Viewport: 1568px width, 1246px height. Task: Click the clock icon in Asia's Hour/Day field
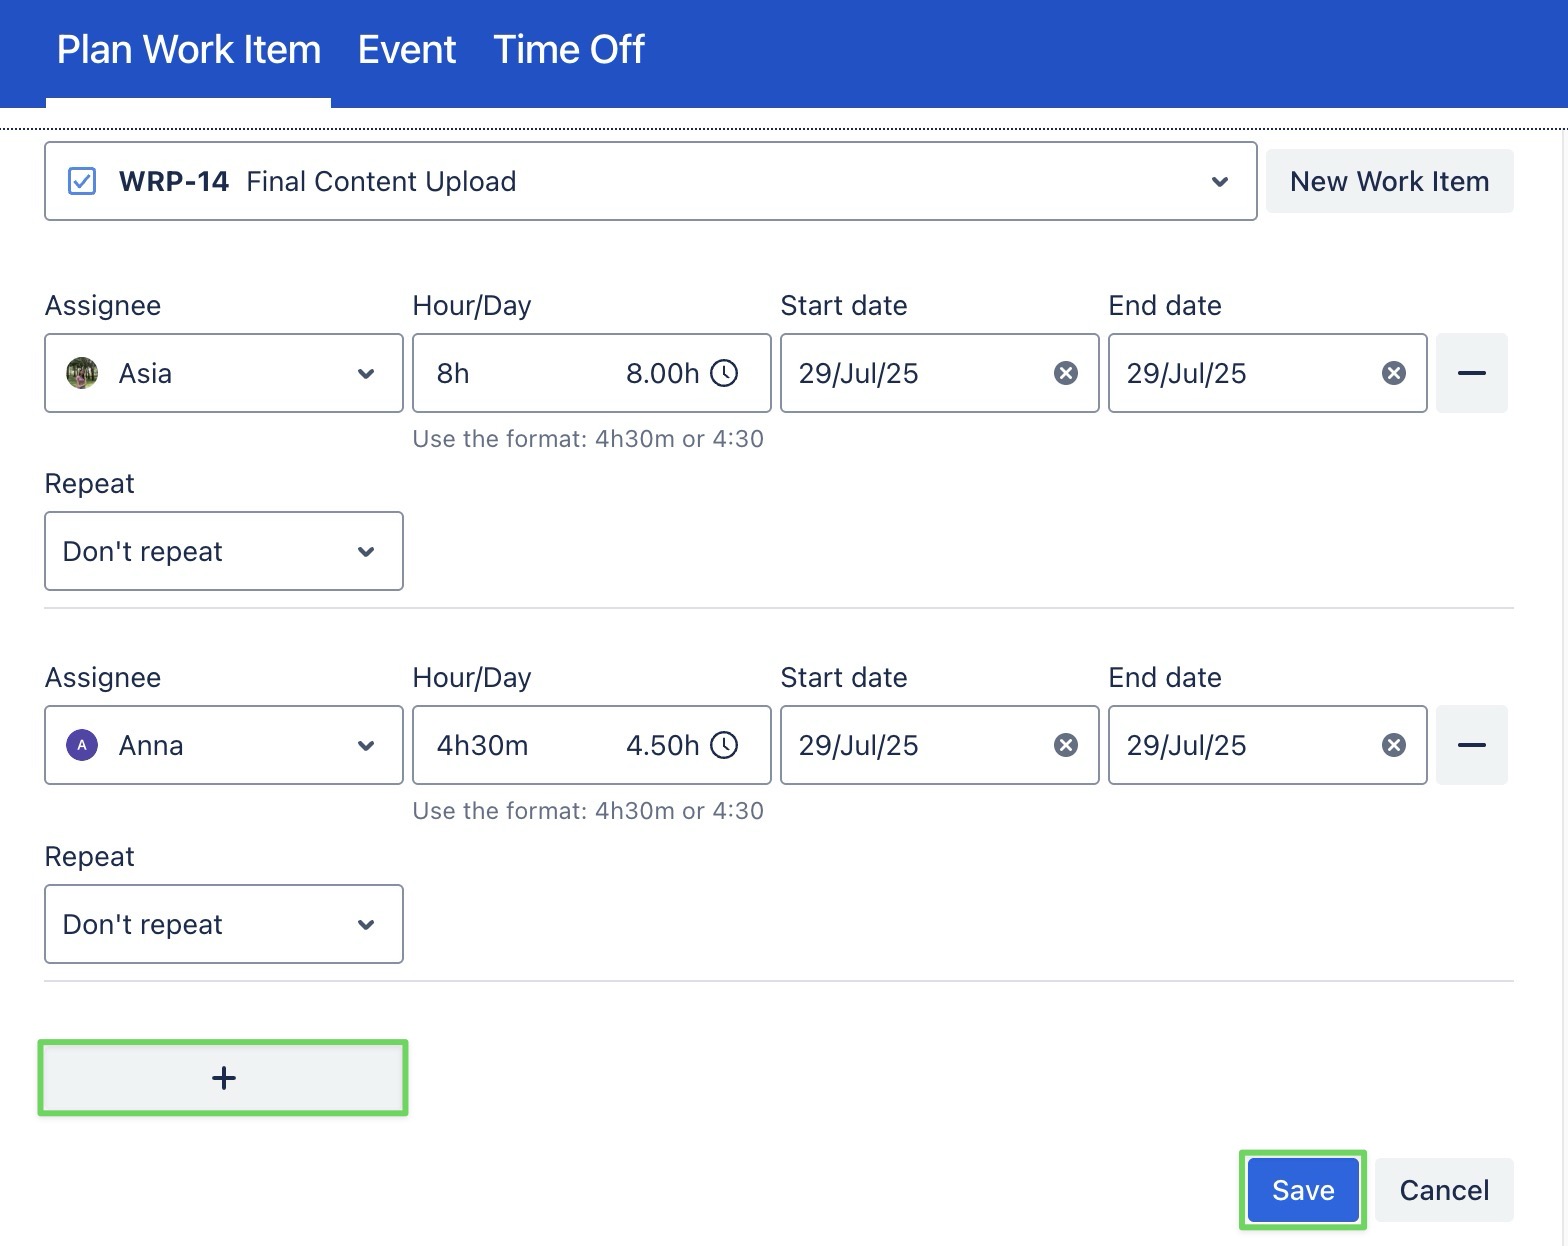pyautogui.click(x=724, y=373)
